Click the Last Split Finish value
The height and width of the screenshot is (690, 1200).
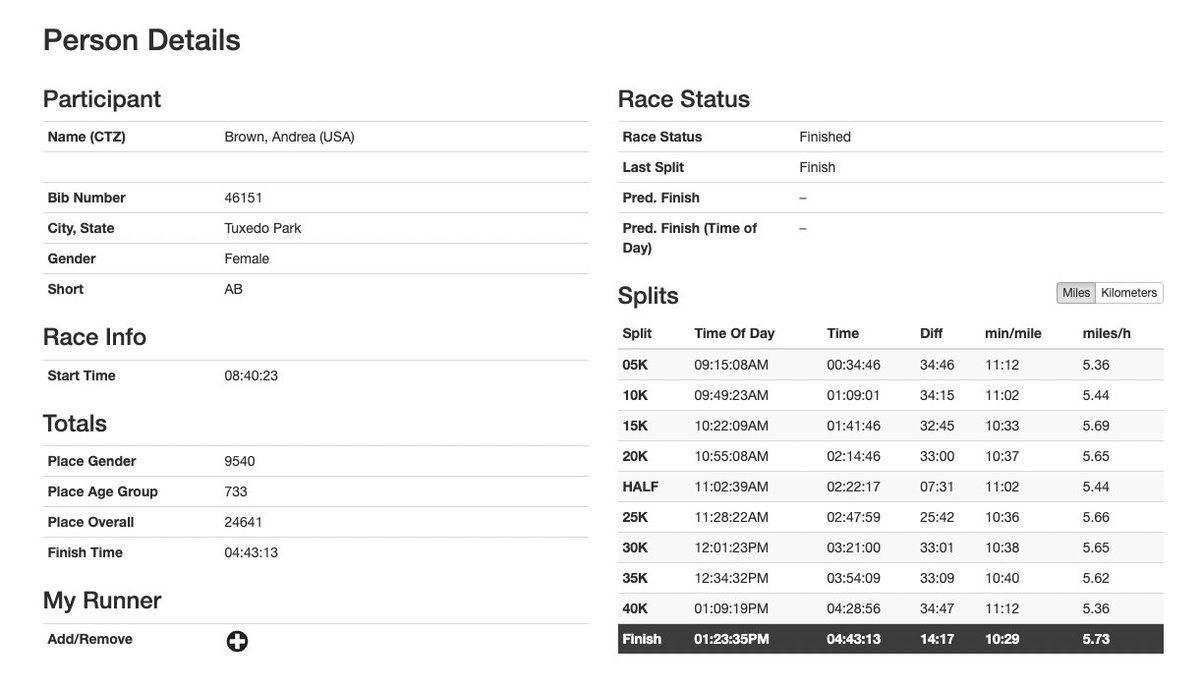tap(817, 166)
